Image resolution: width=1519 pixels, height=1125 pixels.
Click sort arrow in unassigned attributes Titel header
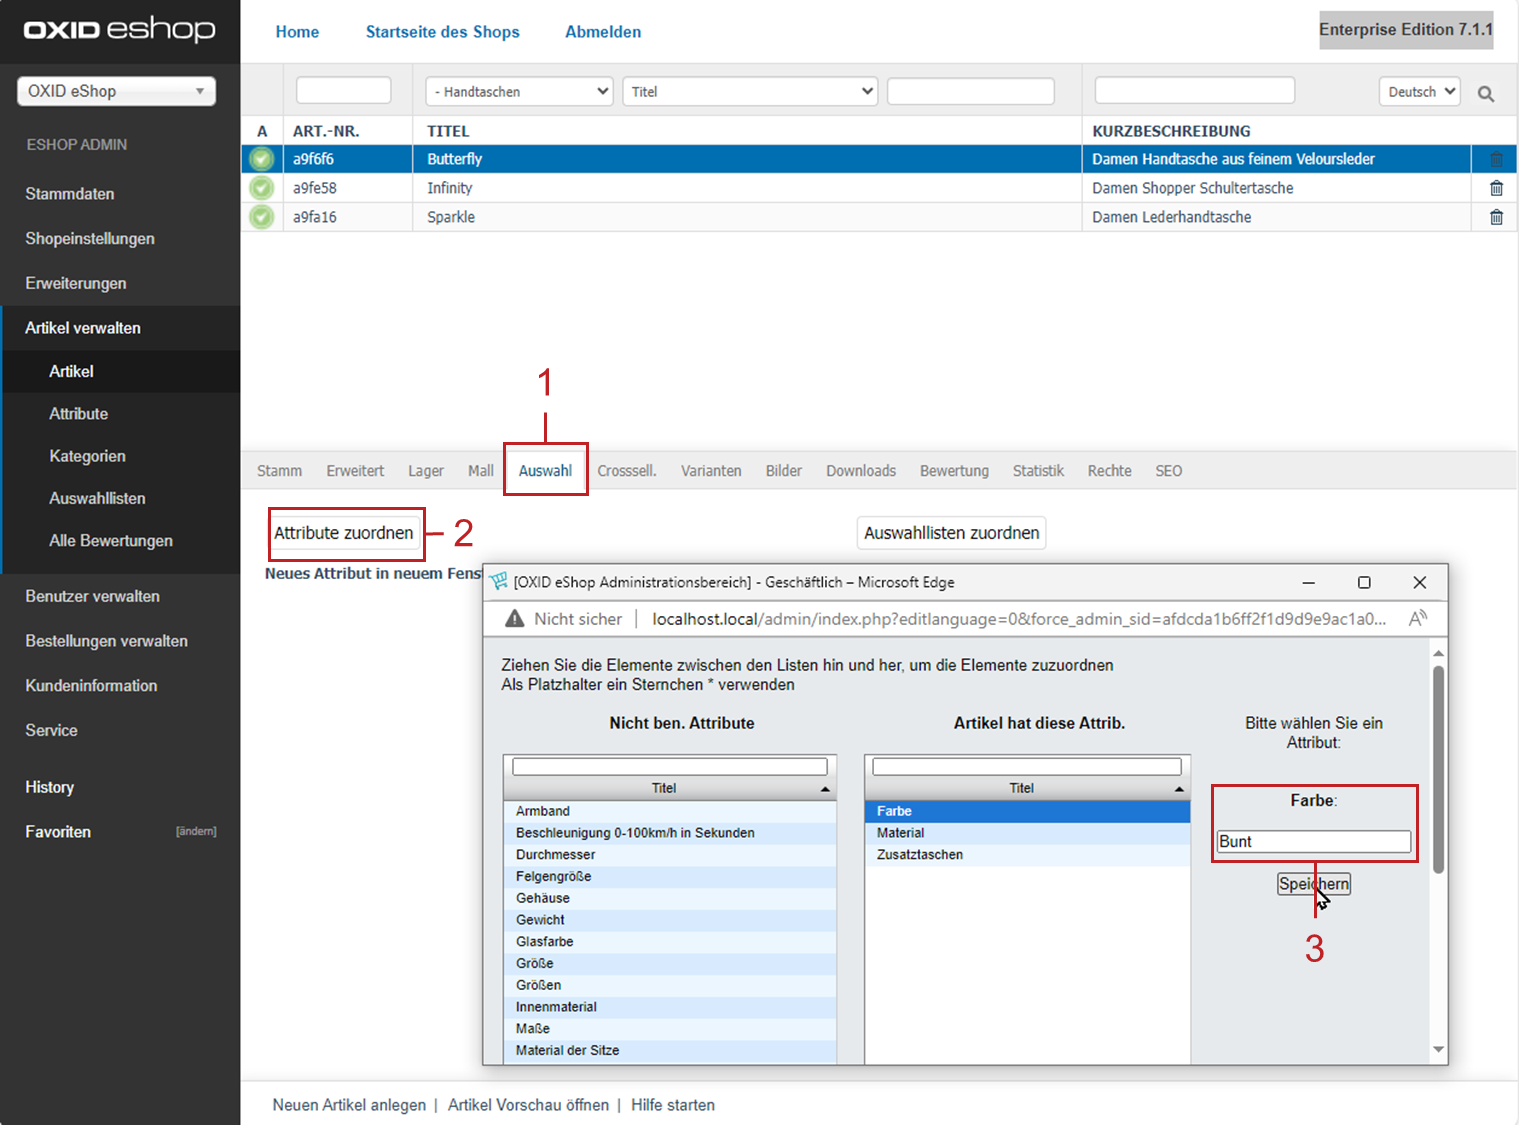(x=825, y=789)
